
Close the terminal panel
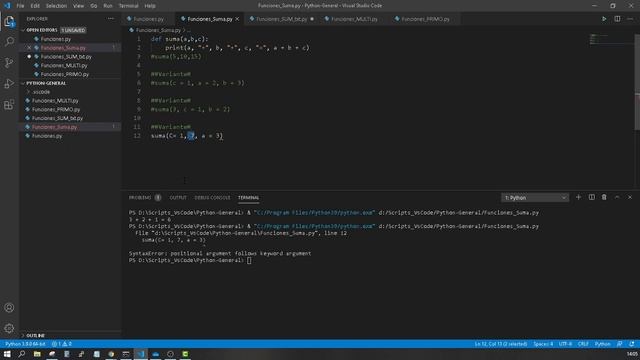coord(630,198)
